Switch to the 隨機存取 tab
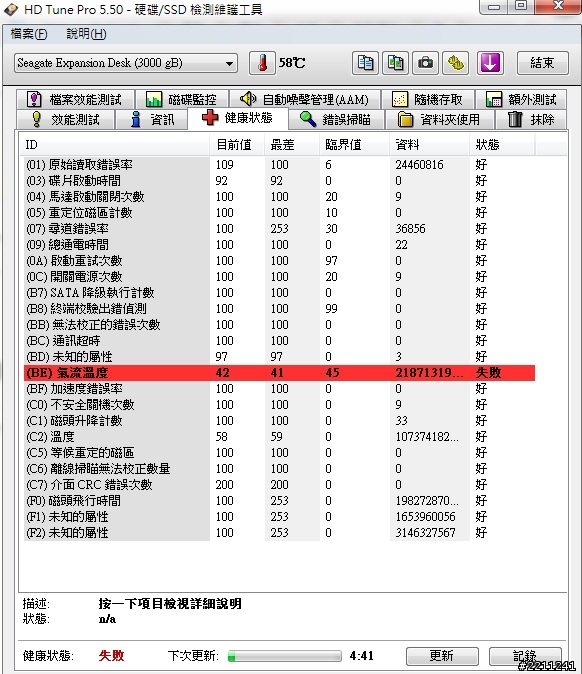582x674 pixels. [x=428, y=99]
